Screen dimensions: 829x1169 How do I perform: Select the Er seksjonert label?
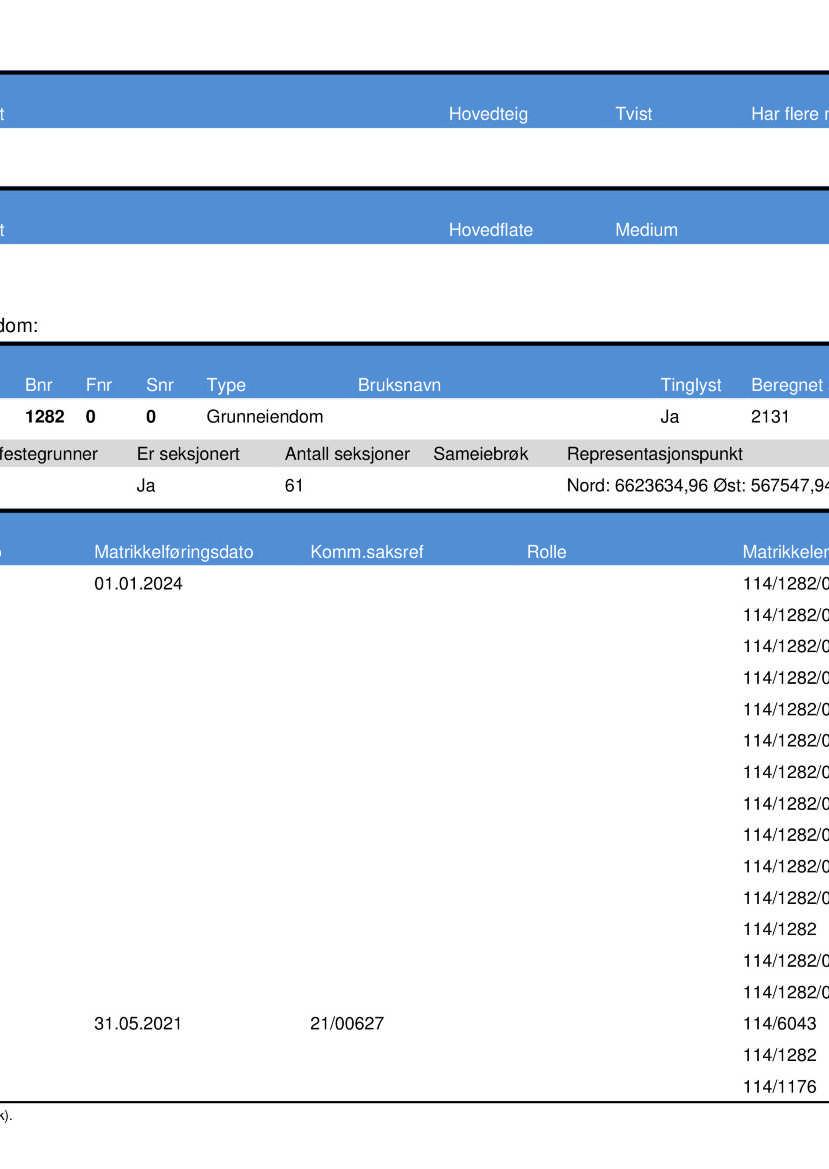(x=188, y=454)
